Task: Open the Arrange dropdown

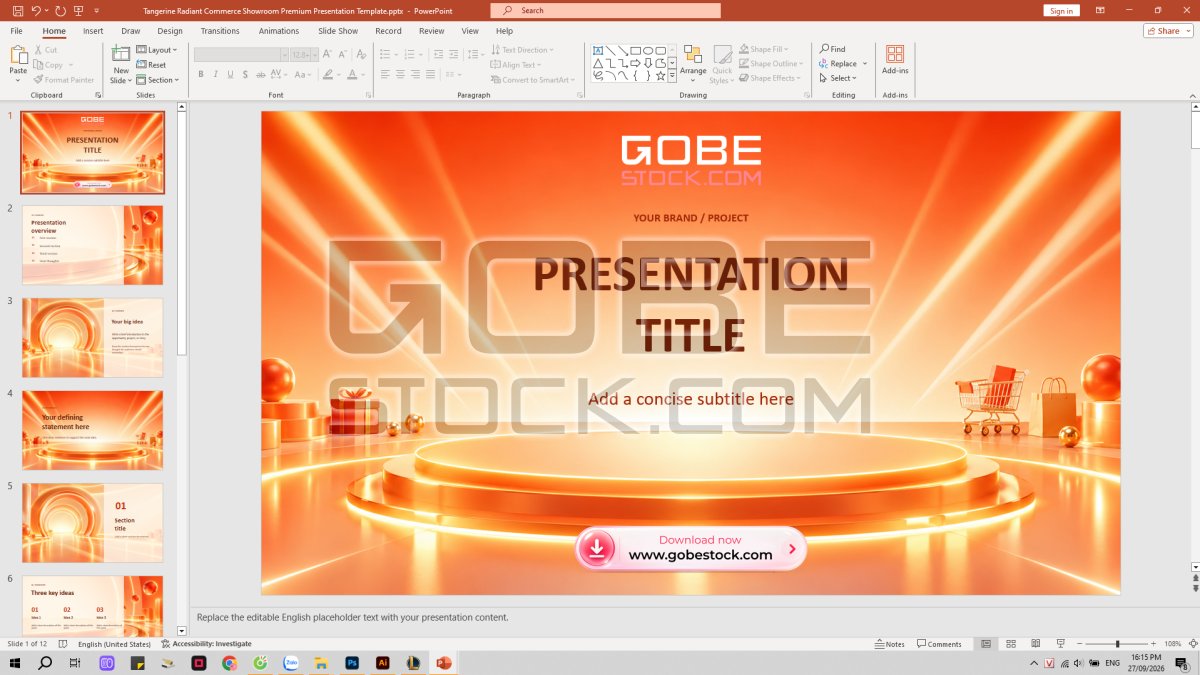Action: (693, 64)
